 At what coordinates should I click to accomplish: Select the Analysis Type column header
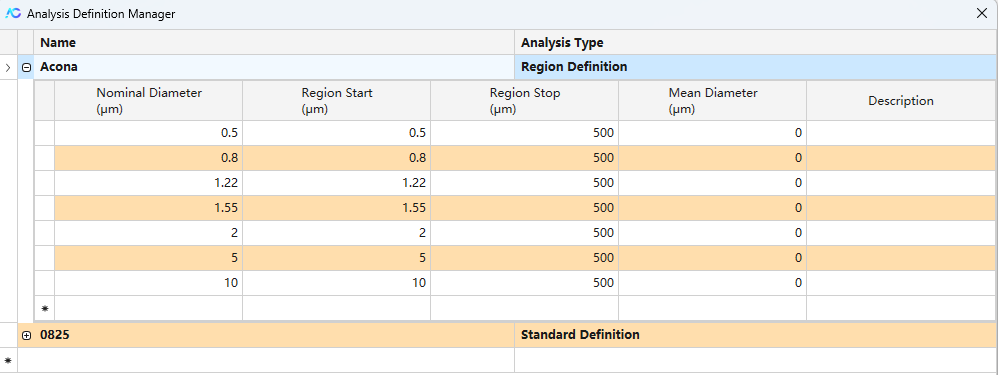(756, 43)
